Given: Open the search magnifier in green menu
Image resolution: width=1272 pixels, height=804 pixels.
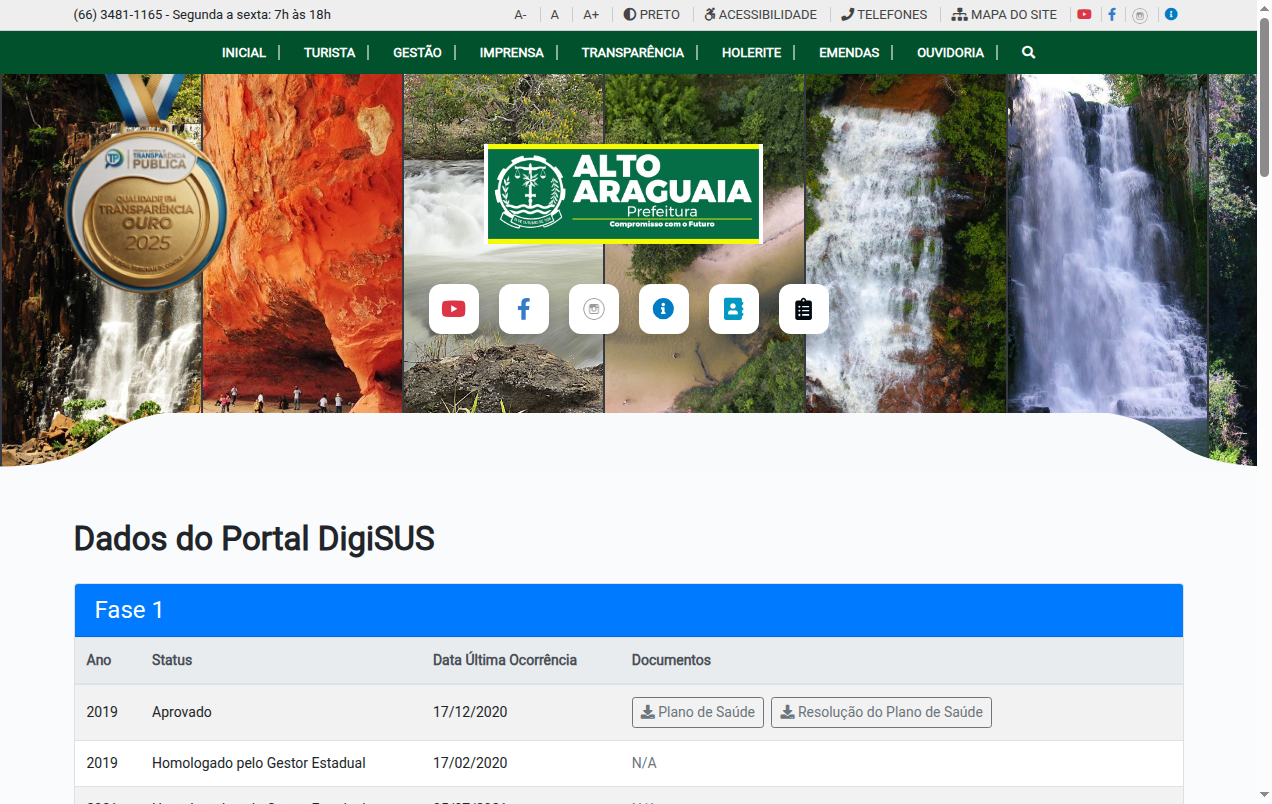Looking at the screenshot, I should (x=1029, y=52).
